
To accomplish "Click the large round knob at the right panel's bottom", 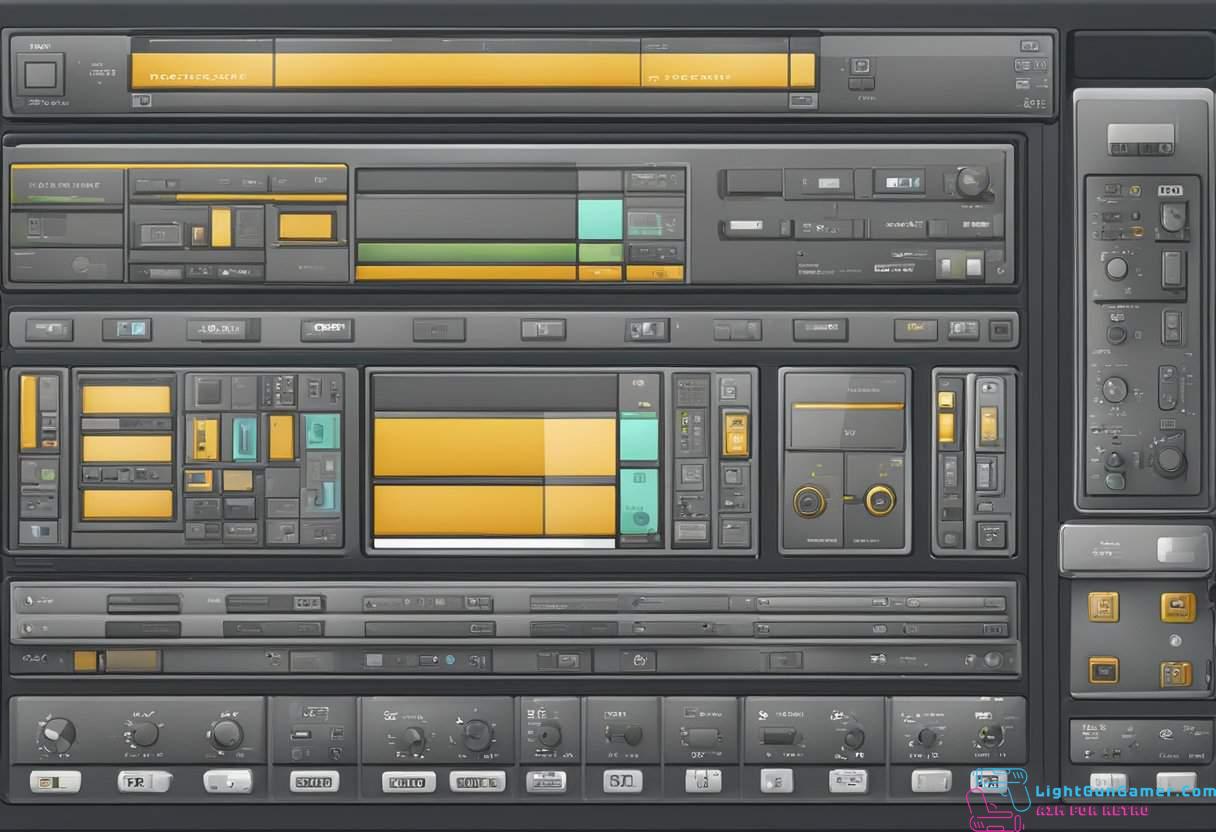I will (1168, 461).
